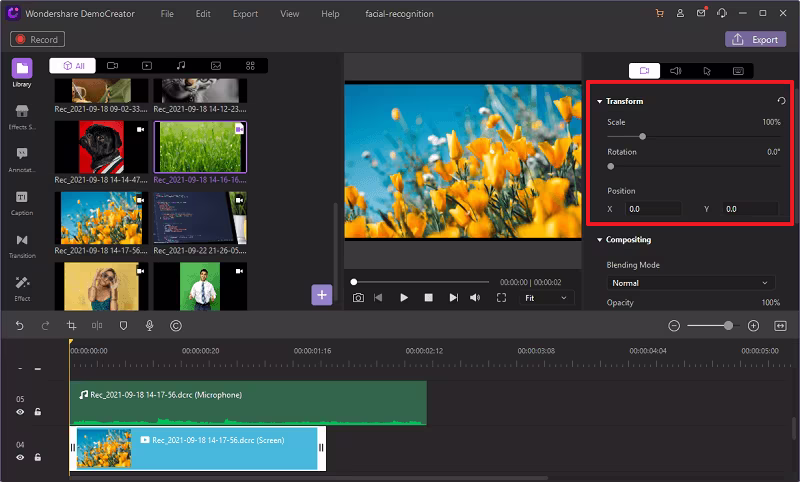Viewport: 800px width, 482px height.
Task: Fit timeline to window icon
Action: [x=780, y=325]
